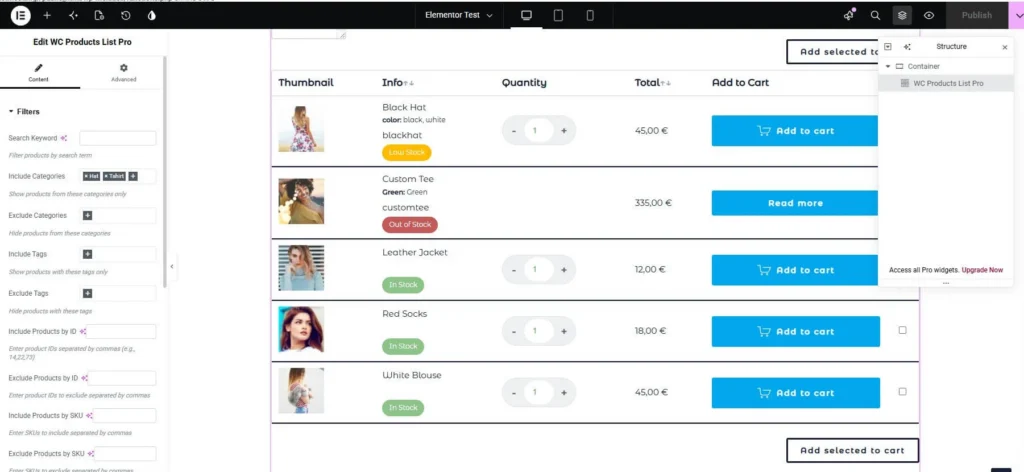The height and width of the screenshot is (472, 1024).
Task: Select the Container row in Structure
Action: click(946, 67)
